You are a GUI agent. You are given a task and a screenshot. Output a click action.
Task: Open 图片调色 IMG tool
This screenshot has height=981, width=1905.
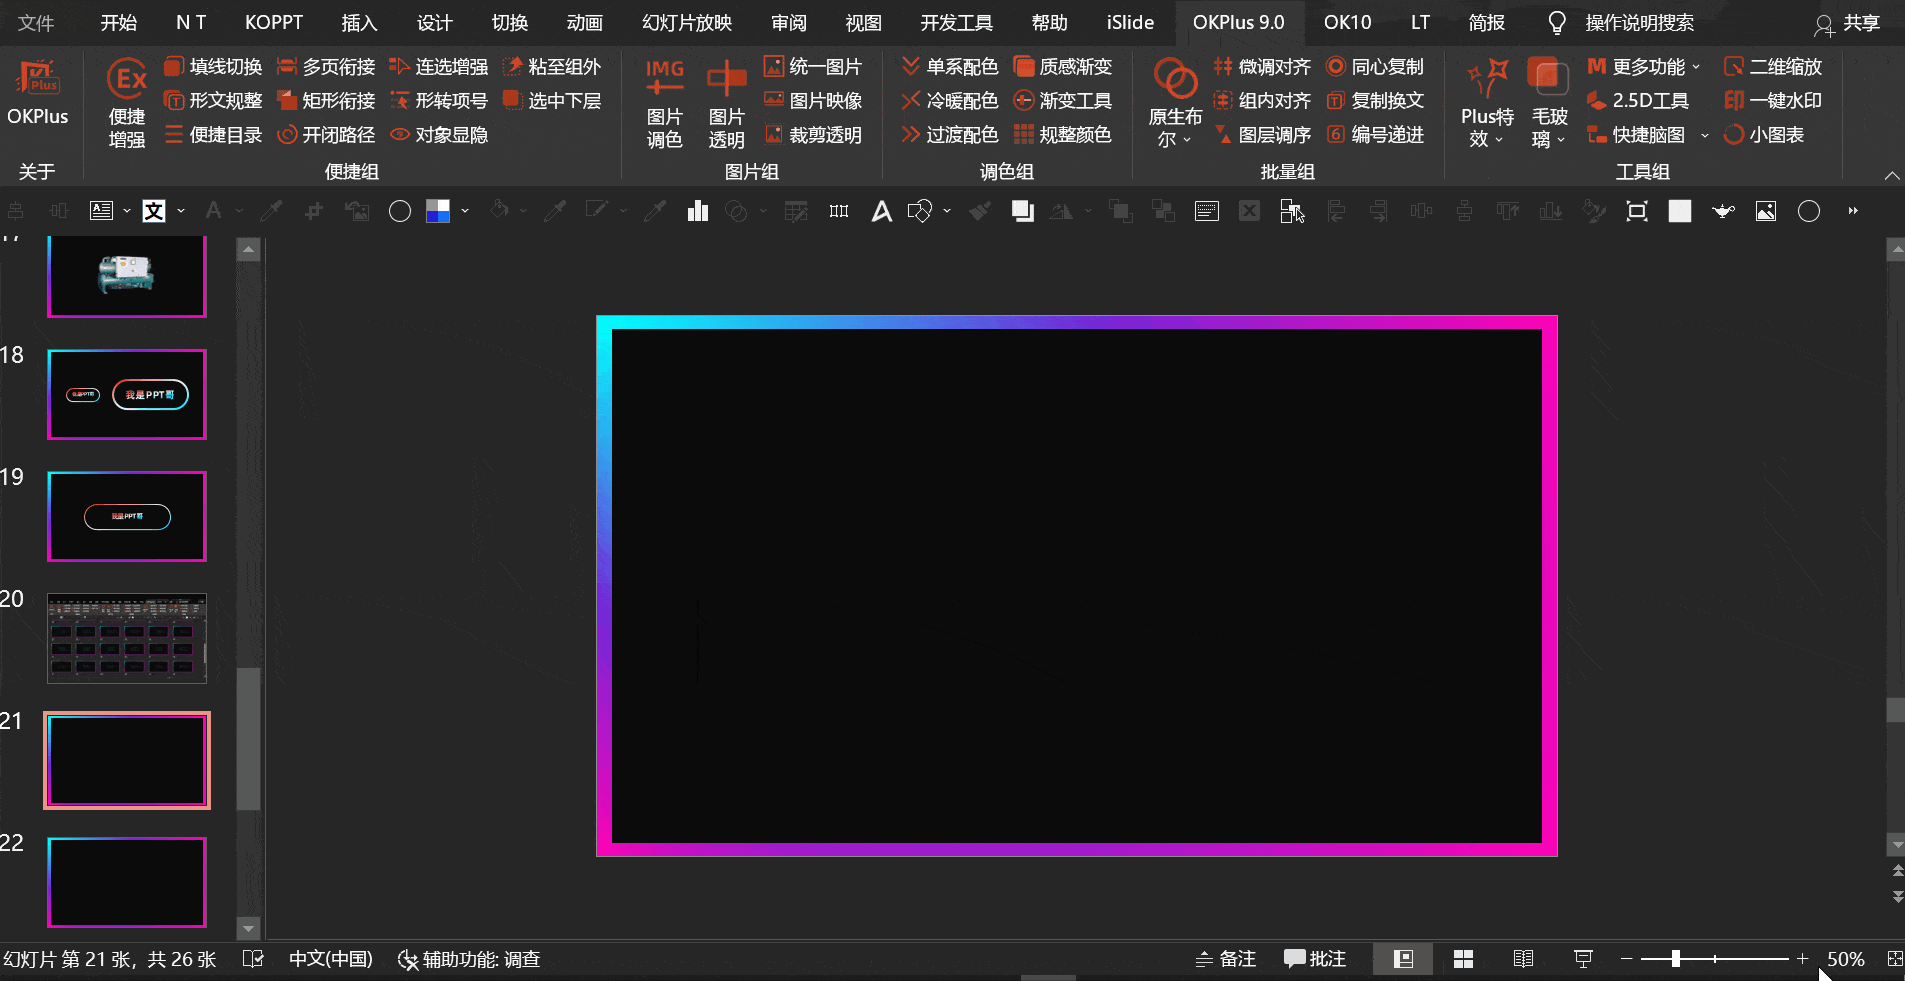coord(665,102)
